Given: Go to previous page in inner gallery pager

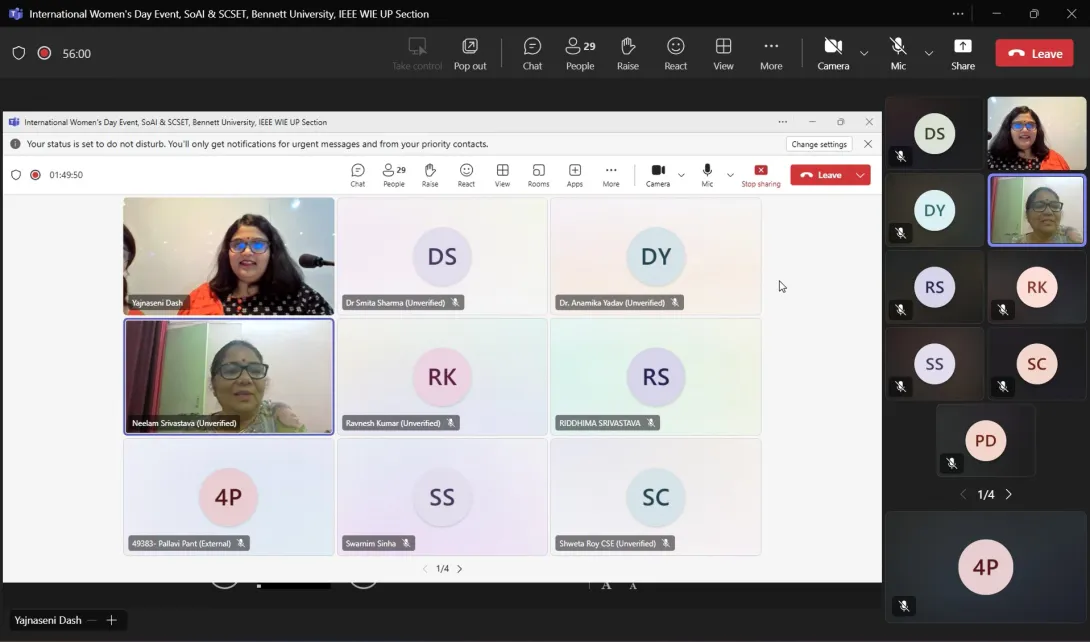Looking at the screenshot, I should [425, 568].
